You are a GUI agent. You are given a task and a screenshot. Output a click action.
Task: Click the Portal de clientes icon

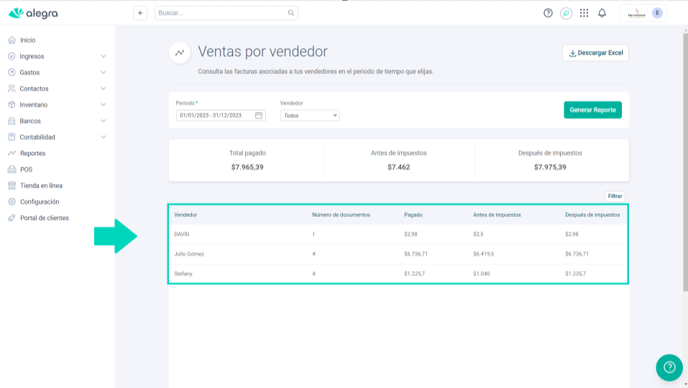pyautogui.click(x=12, y=218)
